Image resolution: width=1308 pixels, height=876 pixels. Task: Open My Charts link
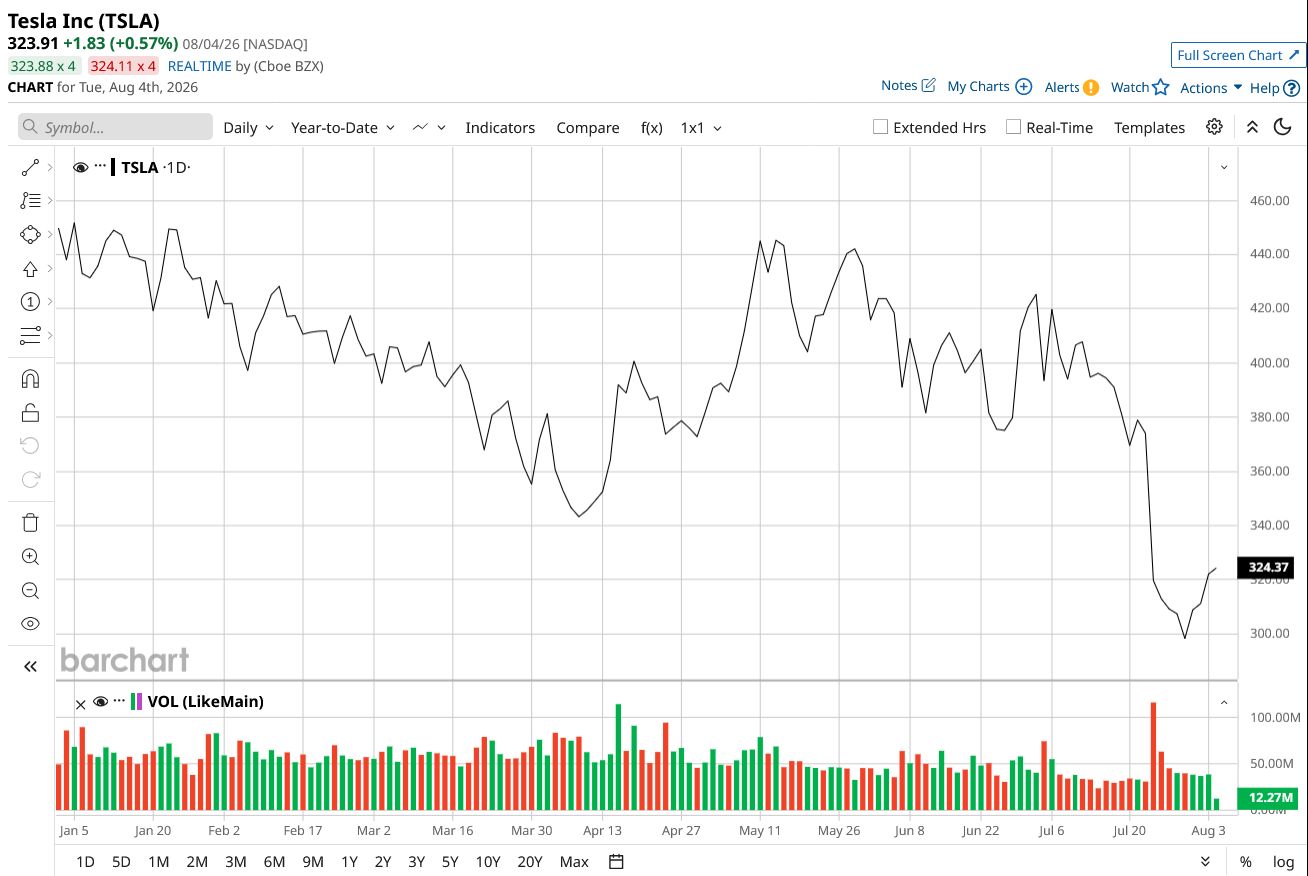coord(989,86)
